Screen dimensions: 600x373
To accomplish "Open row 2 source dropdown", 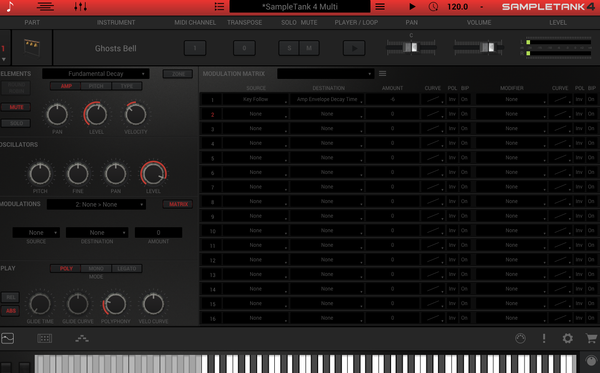I will (256, 114).
